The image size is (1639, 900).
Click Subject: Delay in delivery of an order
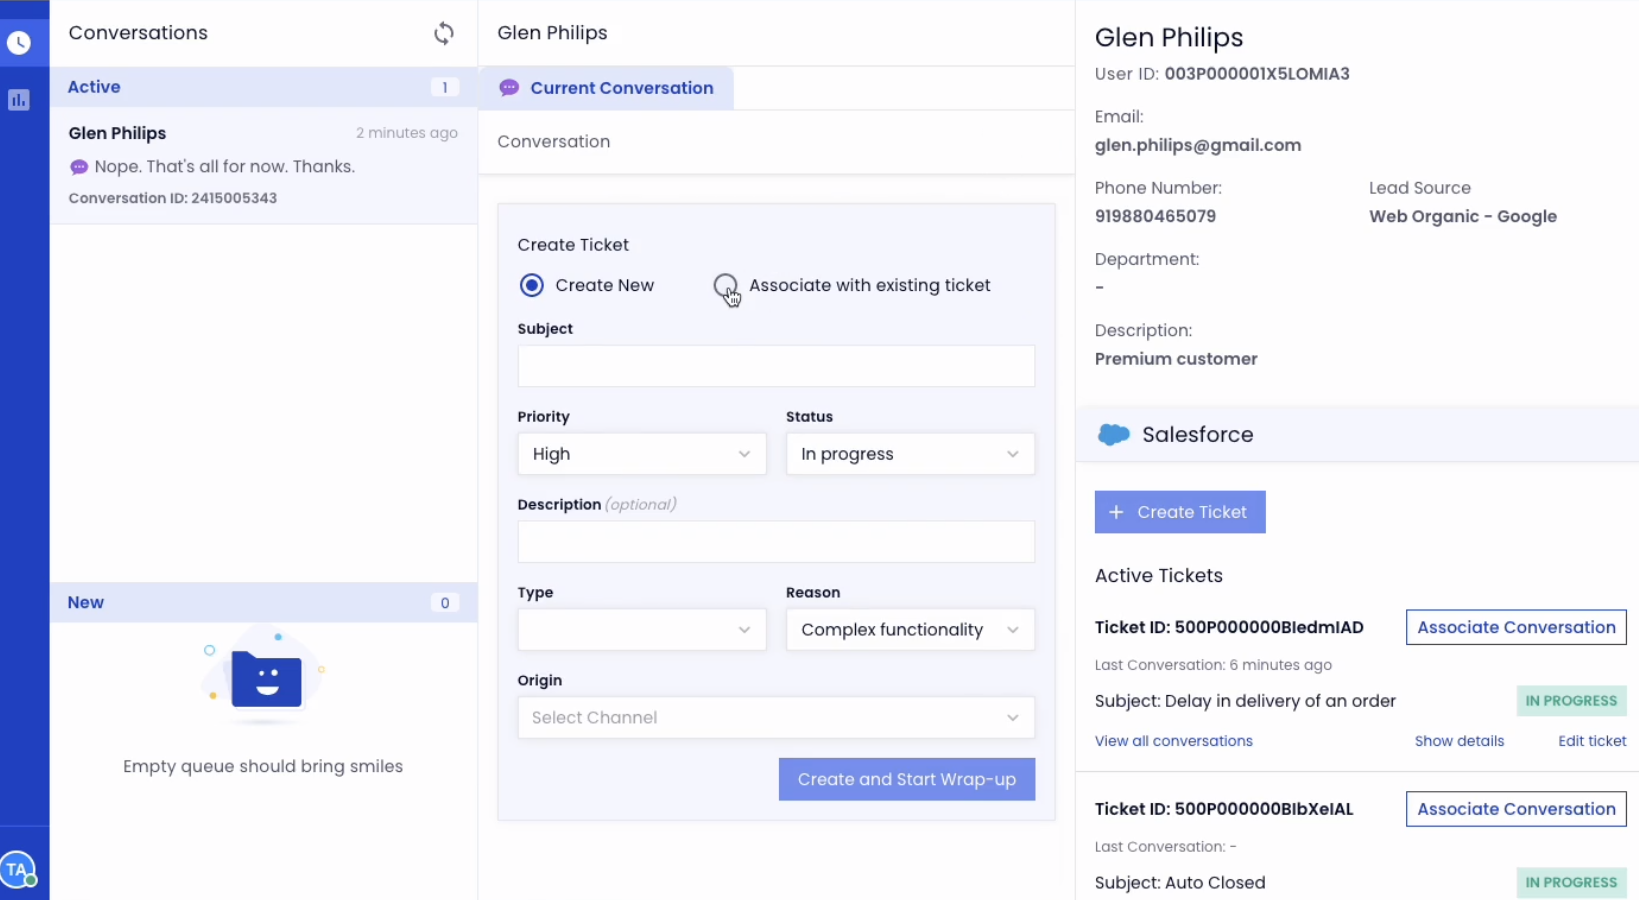[x=1245, y=701]
